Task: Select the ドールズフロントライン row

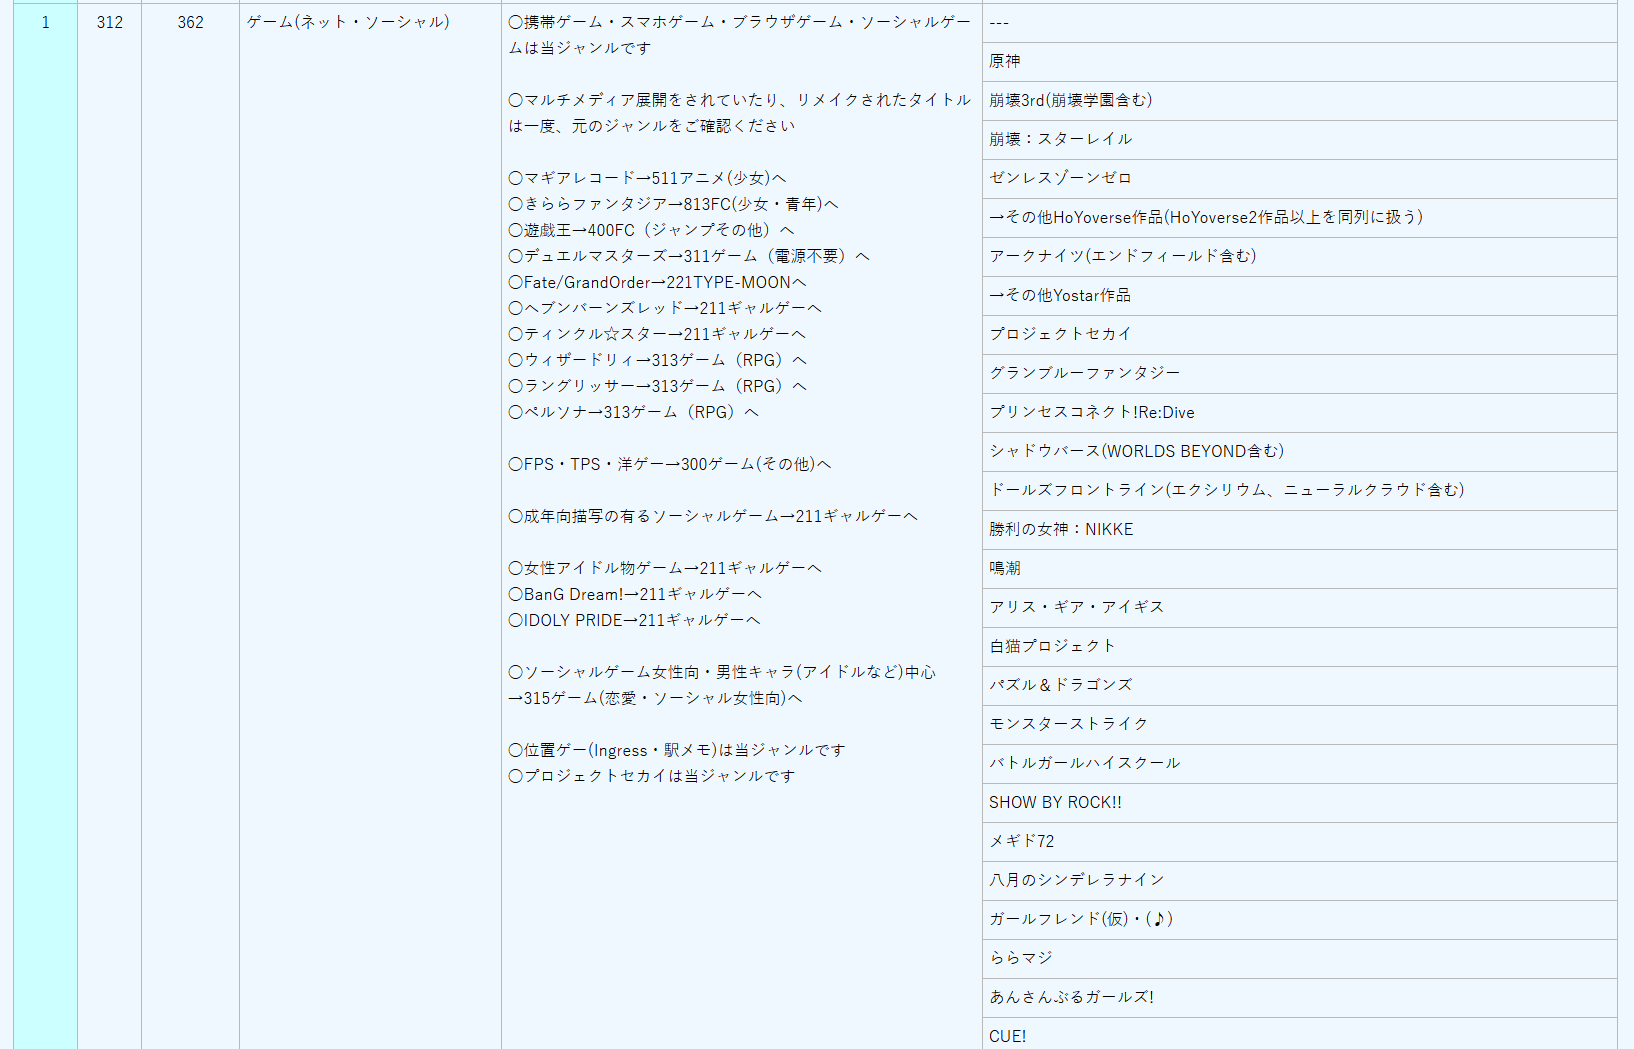Action: 1299,490
